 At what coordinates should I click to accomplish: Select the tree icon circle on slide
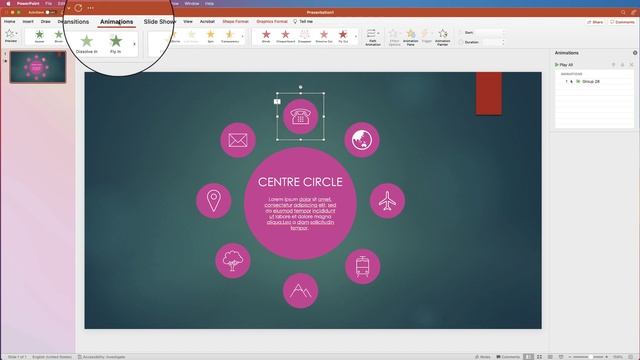click(x=233, y=261)
